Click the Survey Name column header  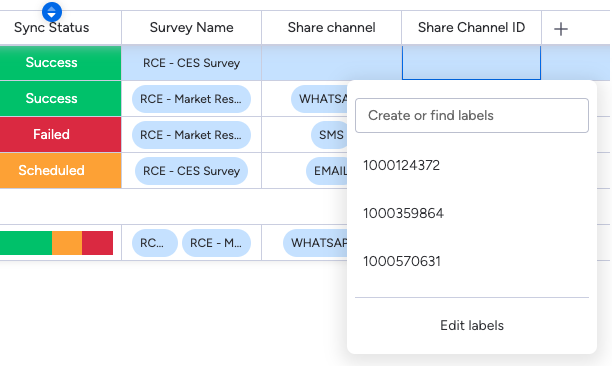click(x=191, y=28)
